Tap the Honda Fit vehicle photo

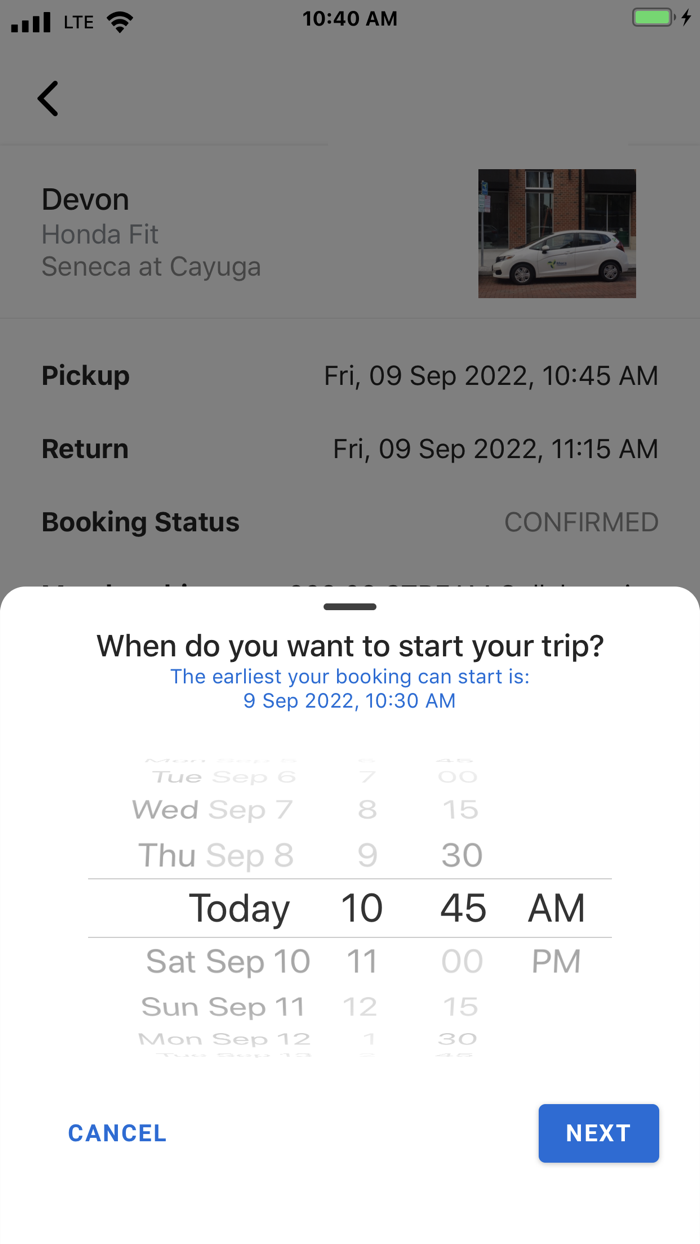pyautogui.click(x=556, y=233)
